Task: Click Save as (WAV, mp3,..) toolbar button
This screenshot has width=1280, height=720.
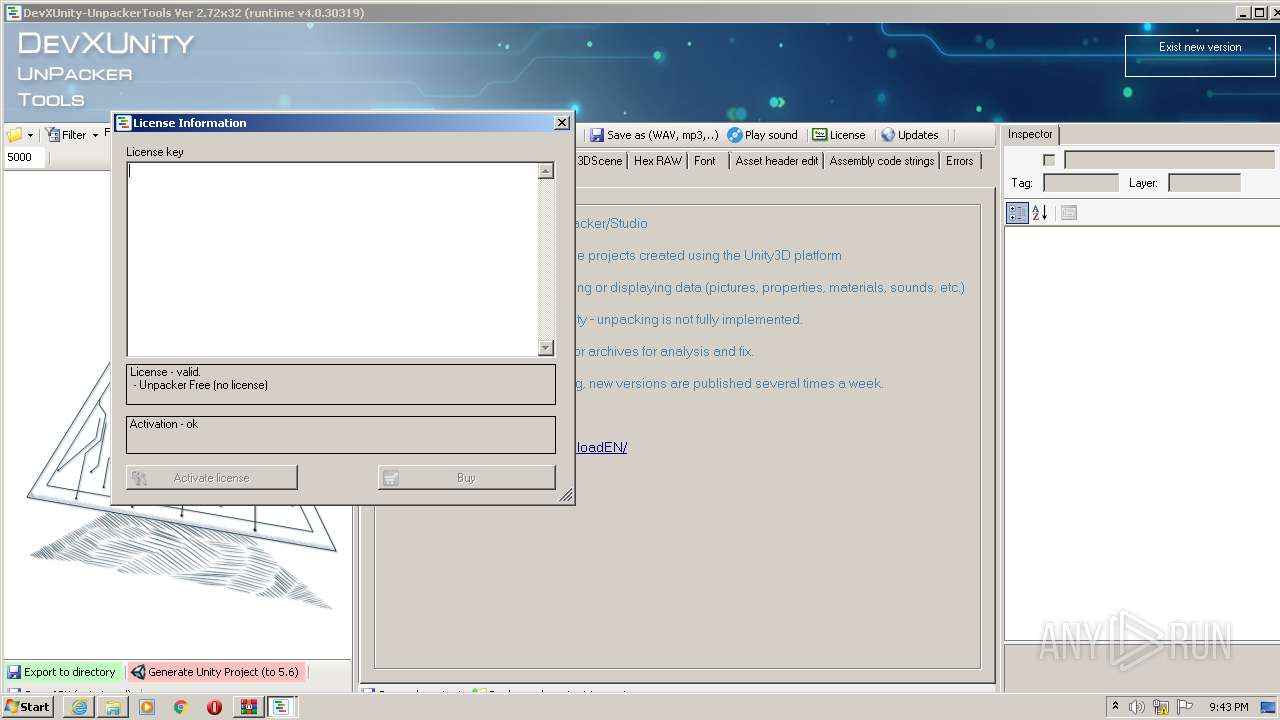Action: pyautogui.click(x=654, y=135)
